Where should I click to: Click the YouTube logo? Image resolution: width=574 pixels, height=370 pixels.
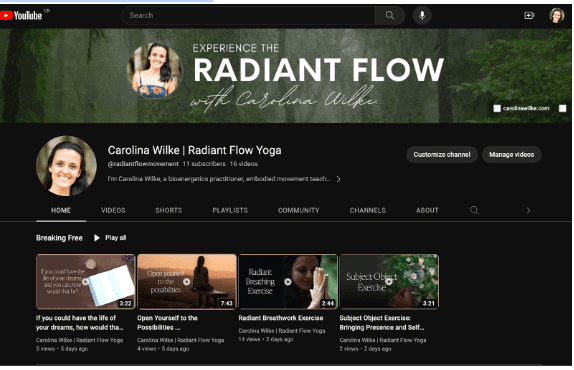tap(21, 15)
